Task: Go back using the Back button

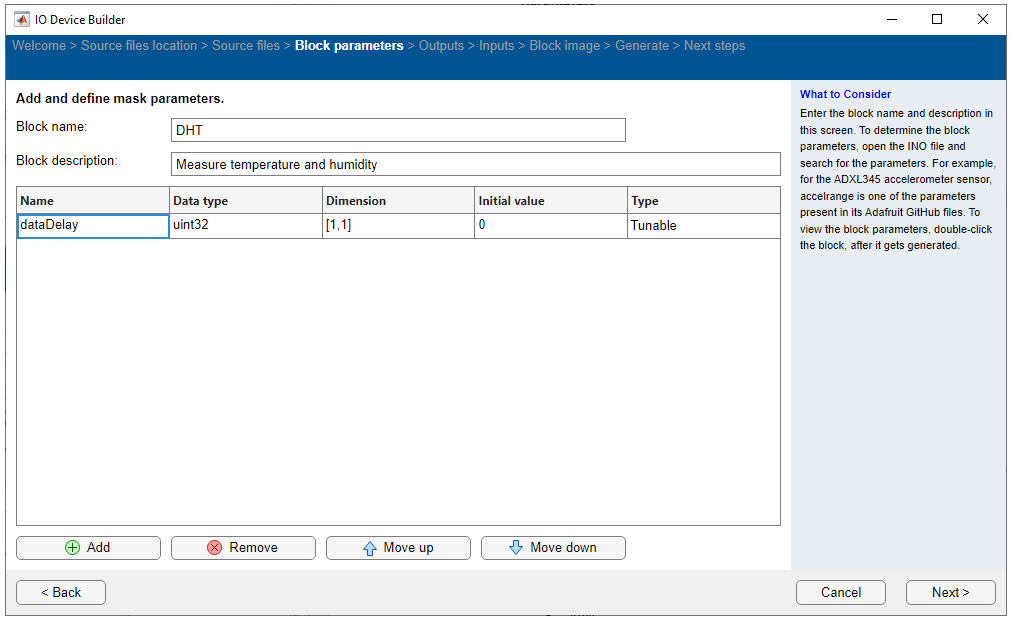Action: point(60,592)
